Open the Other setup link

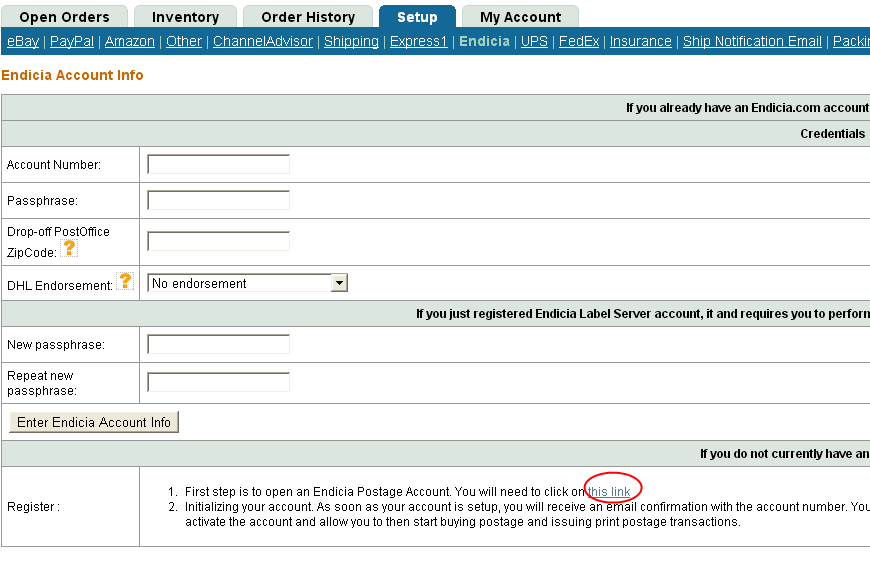184,42
